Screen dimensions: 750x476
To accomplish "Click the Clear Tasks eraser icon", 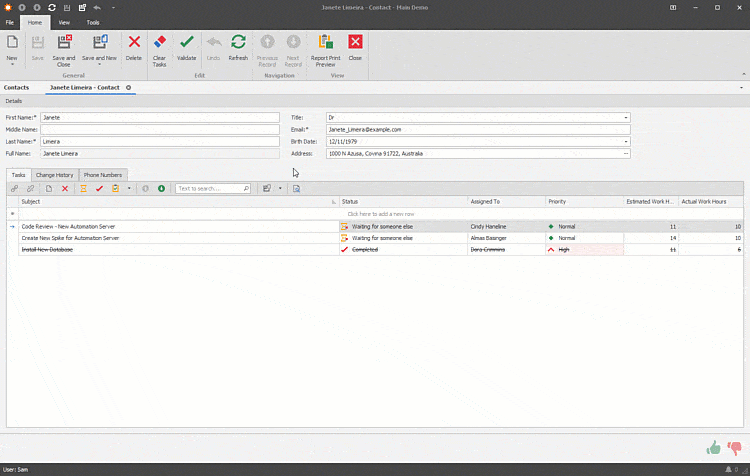I will (160, 42).
